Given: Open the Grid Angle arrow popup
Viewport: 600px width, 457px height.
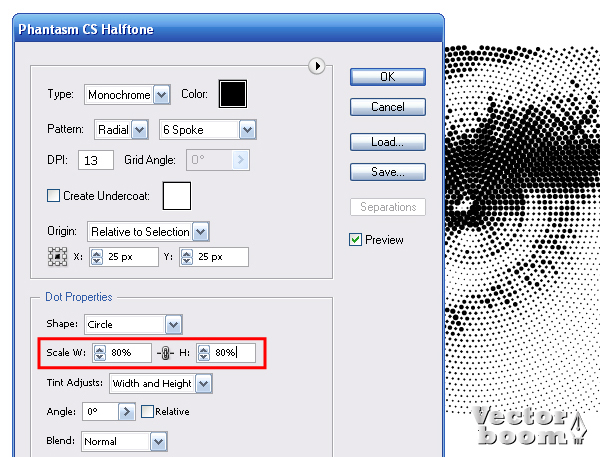Looking at the screenshot, I should coord(241,160).
